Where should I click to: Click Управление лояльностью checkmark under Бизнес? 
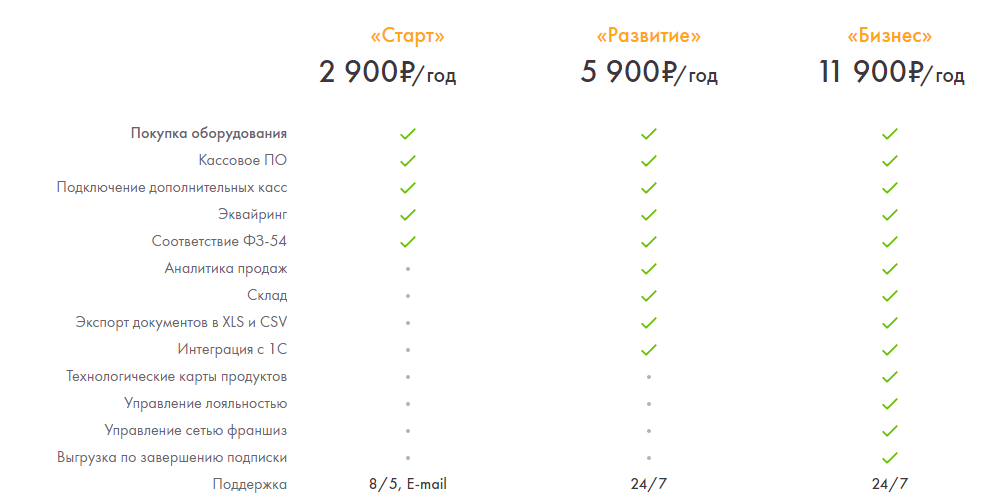point(889,403)
